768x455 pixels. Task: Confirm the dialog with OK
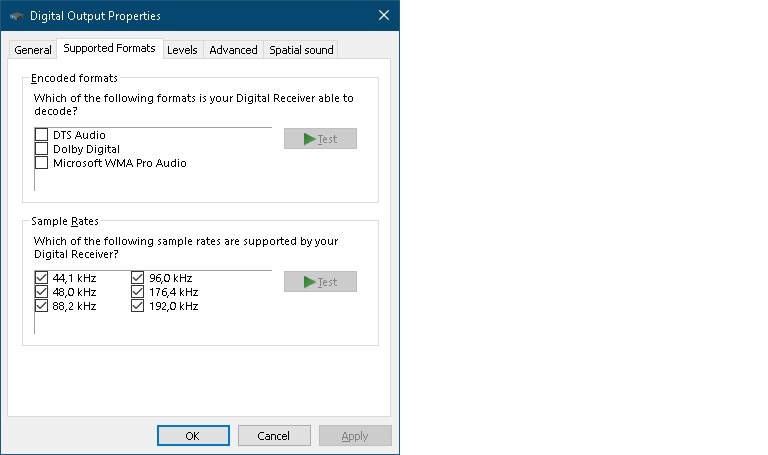pos(193,436)
